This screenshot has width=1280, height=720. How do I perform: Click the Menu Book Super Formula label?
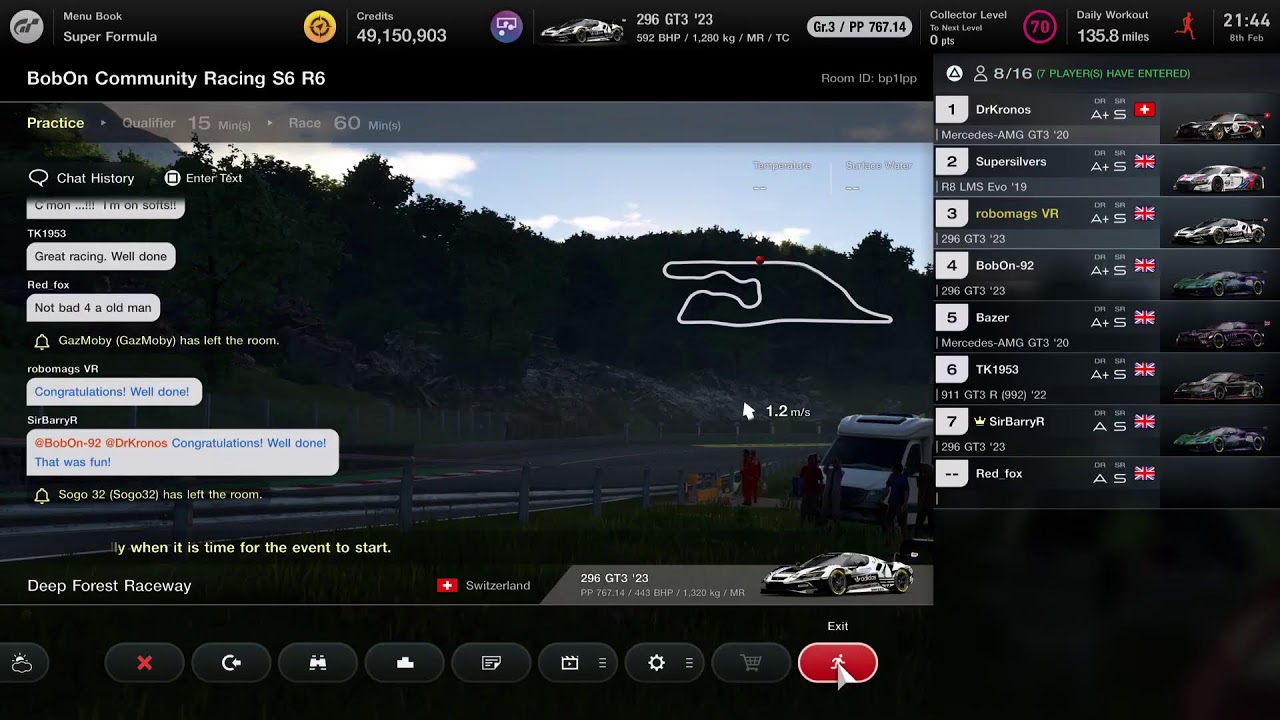point(110,27)
